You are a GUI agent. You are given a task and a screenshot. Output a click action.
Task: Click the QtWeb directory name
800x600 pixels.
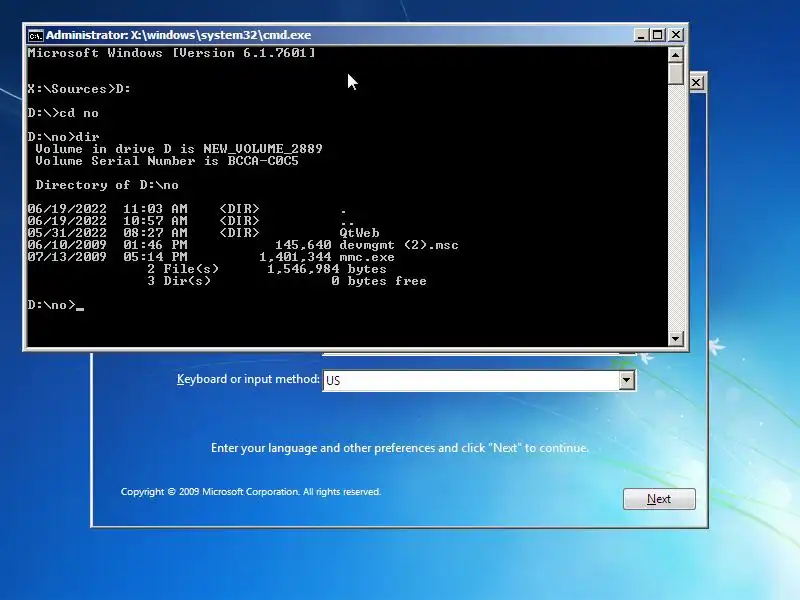[x=360, y=233]
